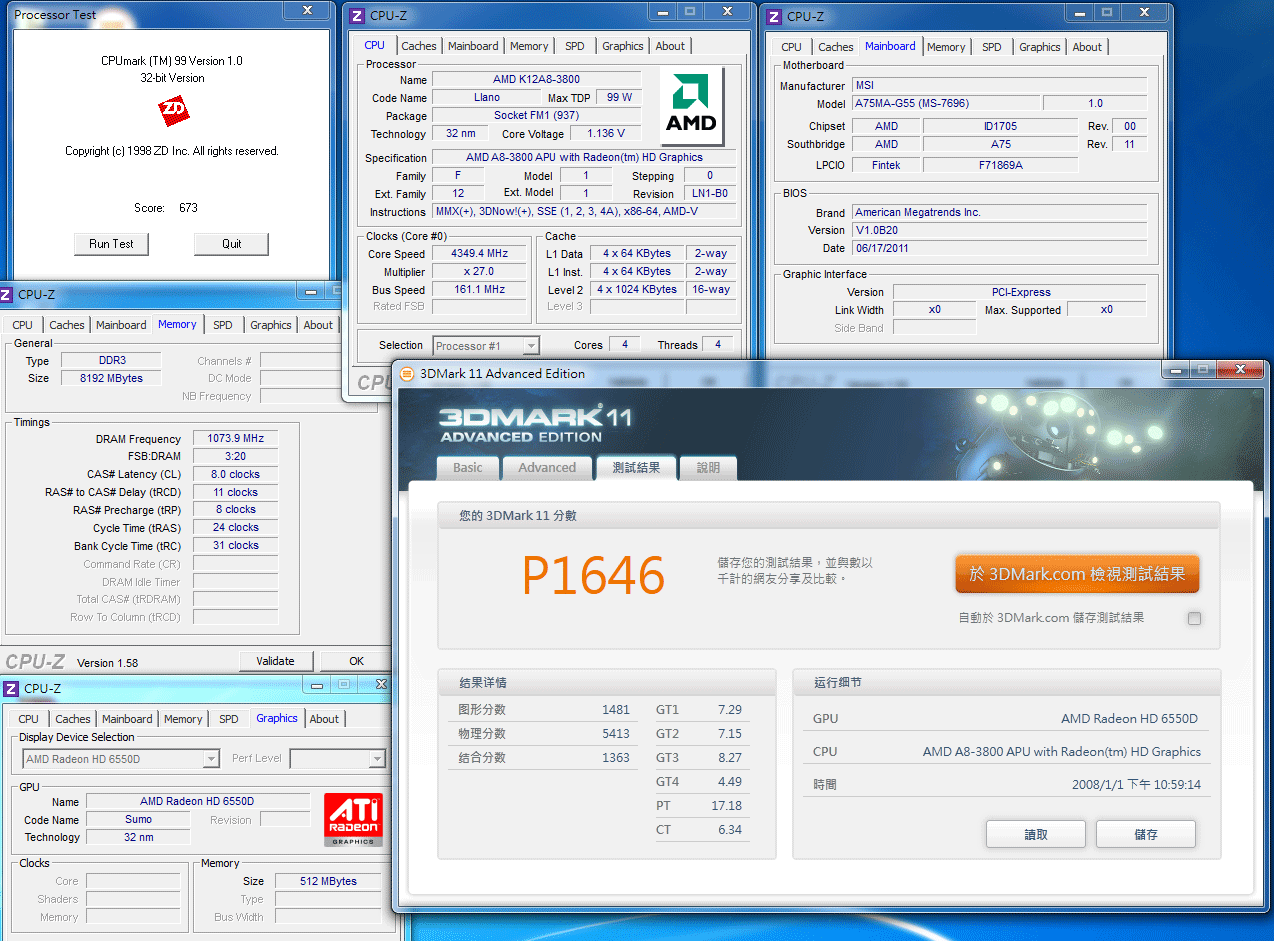Click the Validate button in CPU-Z
The height and width of the screenshot is (941, 1274).
pyautogui.click(x=276, y=661)
